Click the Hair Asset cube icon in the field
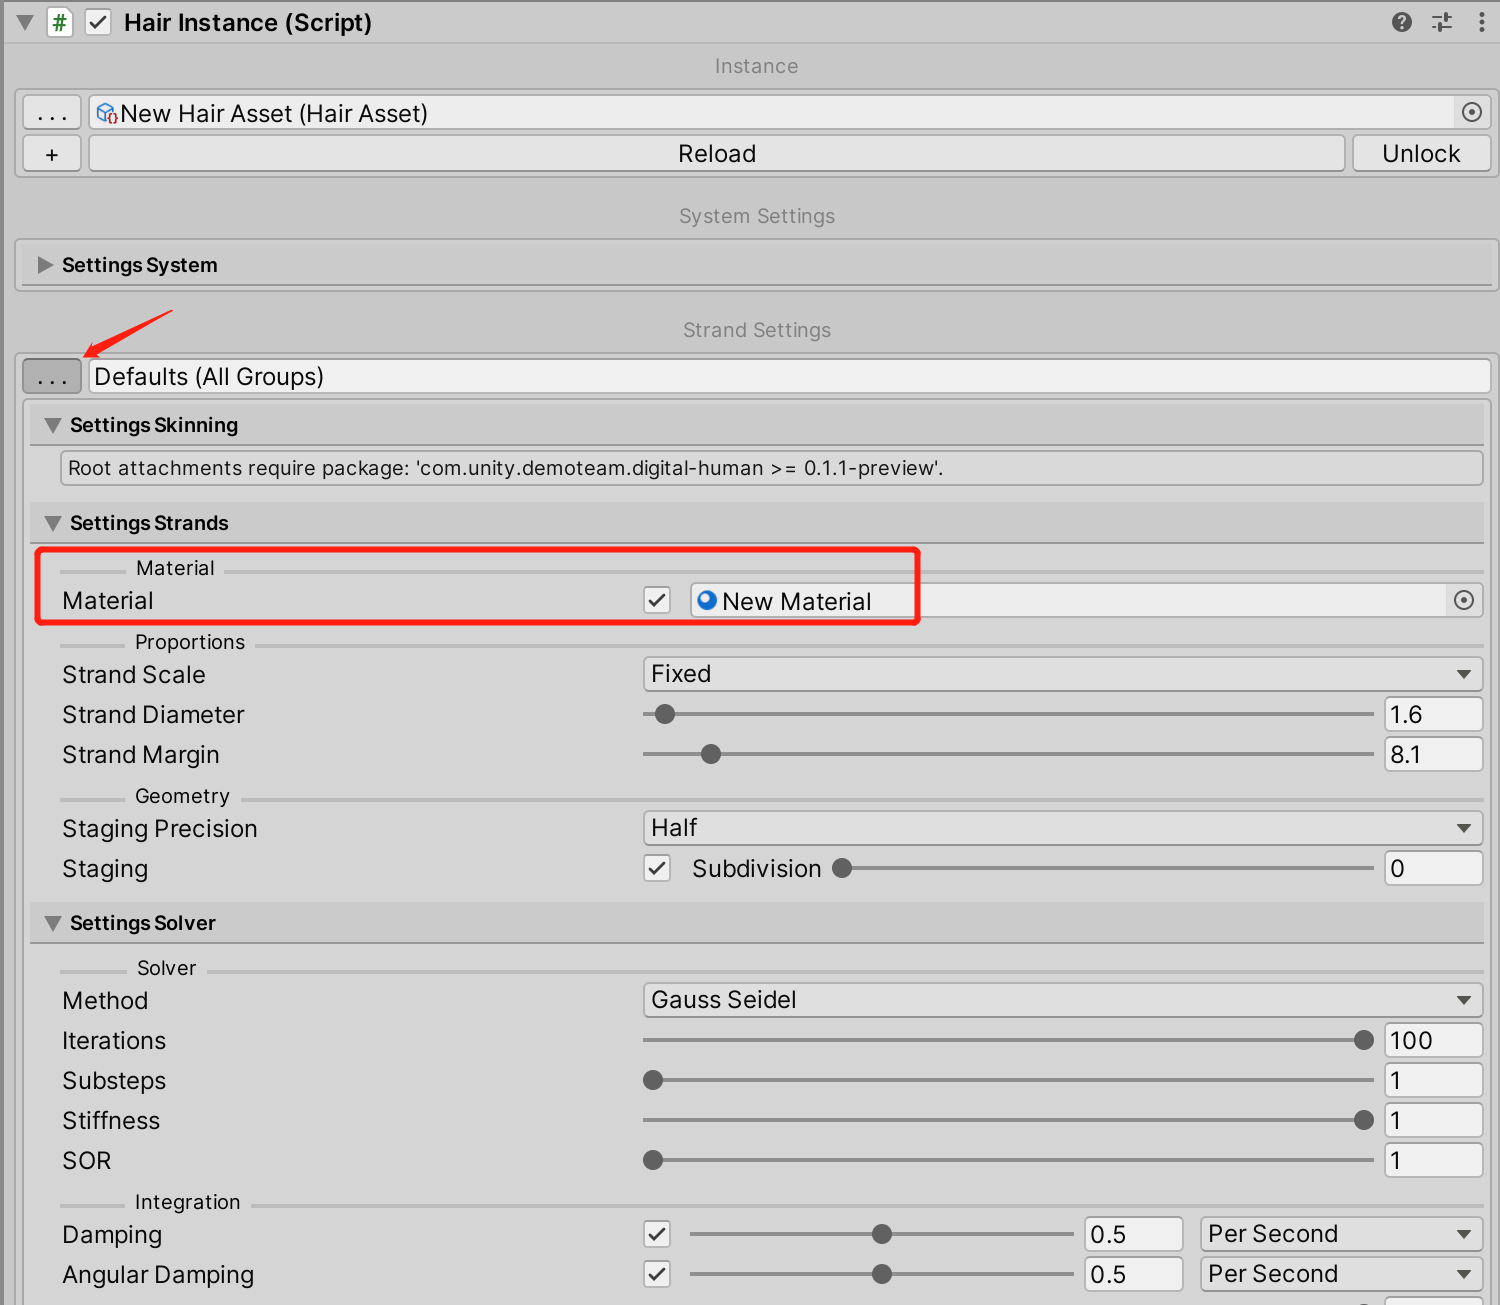 [x=106, y=113]
